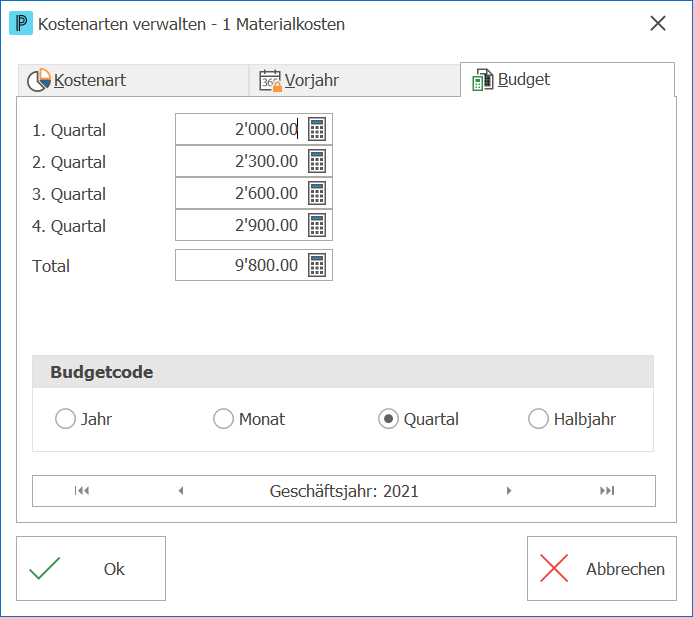Image resolution: width=693 pixels, height=617 pixels.
Task: Switch to the Kostenart tab
Action: click(x=133, y=80)
